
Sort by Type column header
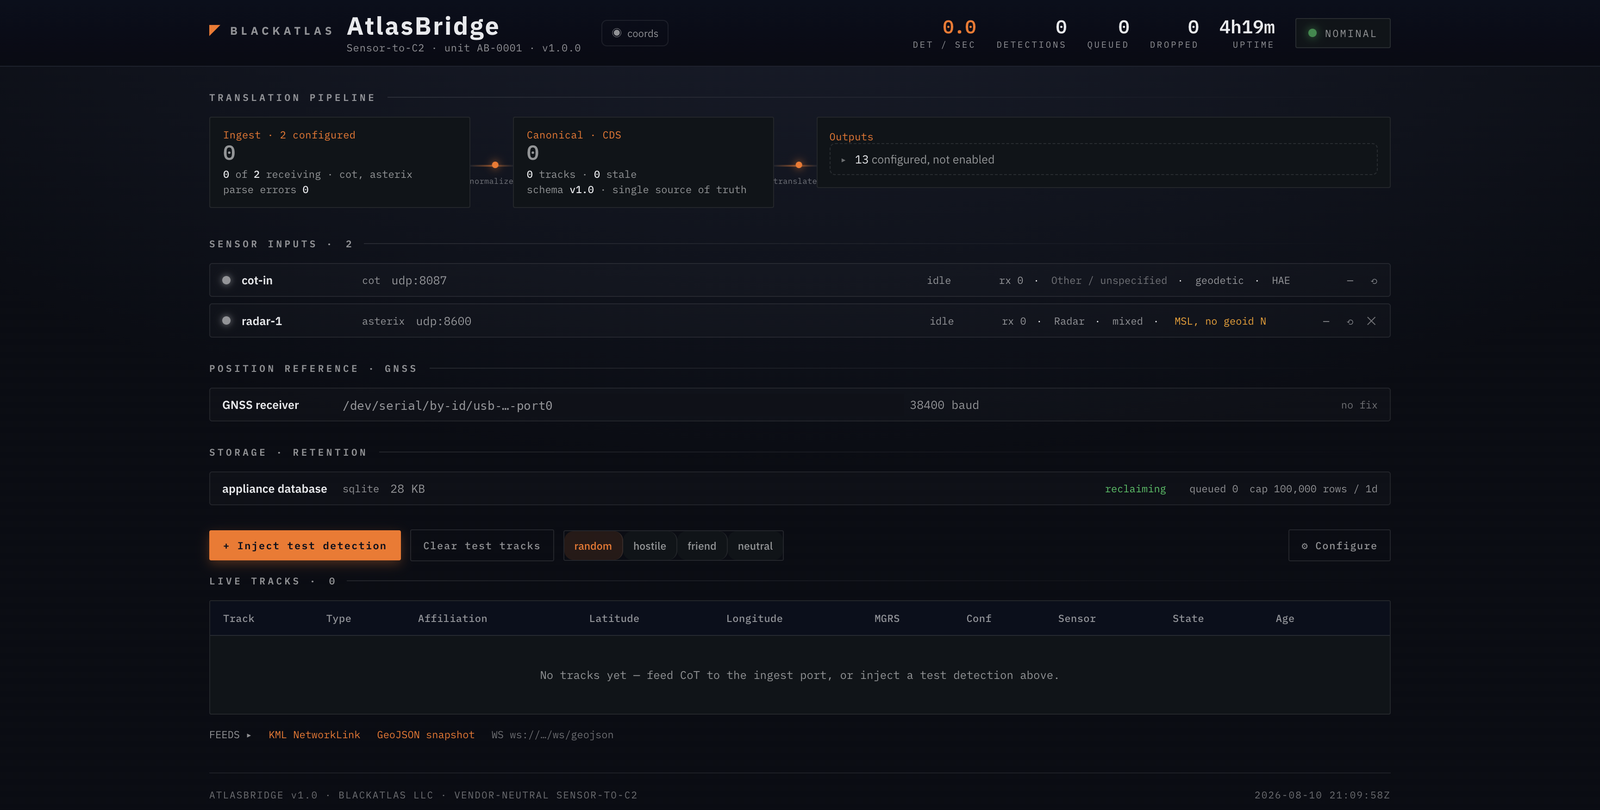pyautogui.click(x=339, y=619)
